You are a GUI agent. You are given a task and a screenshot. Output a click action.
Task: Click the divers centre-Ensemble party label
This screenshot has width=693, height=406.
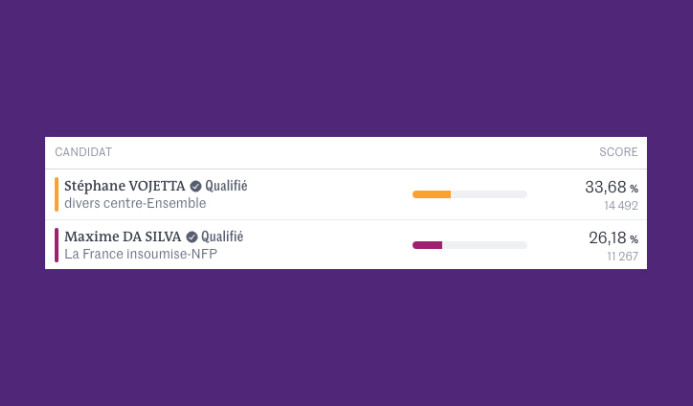[135, 203]
